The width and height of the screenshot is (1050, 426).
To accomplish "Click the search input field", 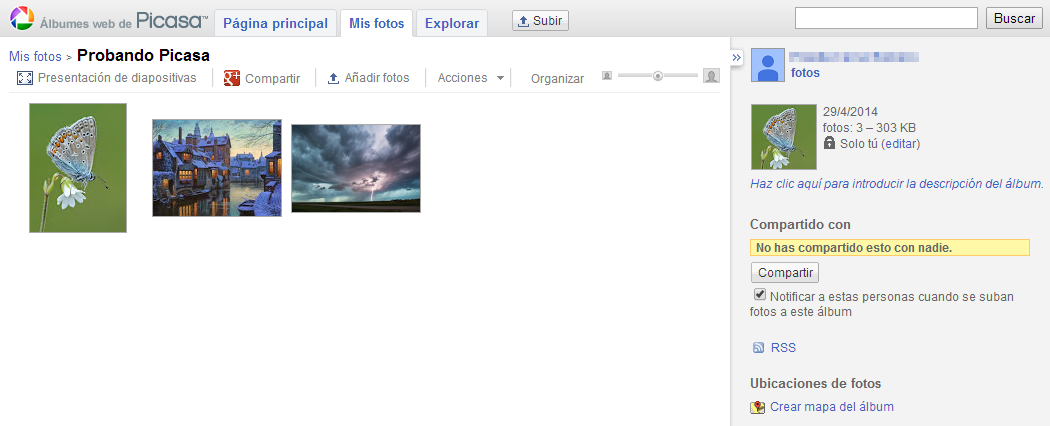I will click(886, 19).
